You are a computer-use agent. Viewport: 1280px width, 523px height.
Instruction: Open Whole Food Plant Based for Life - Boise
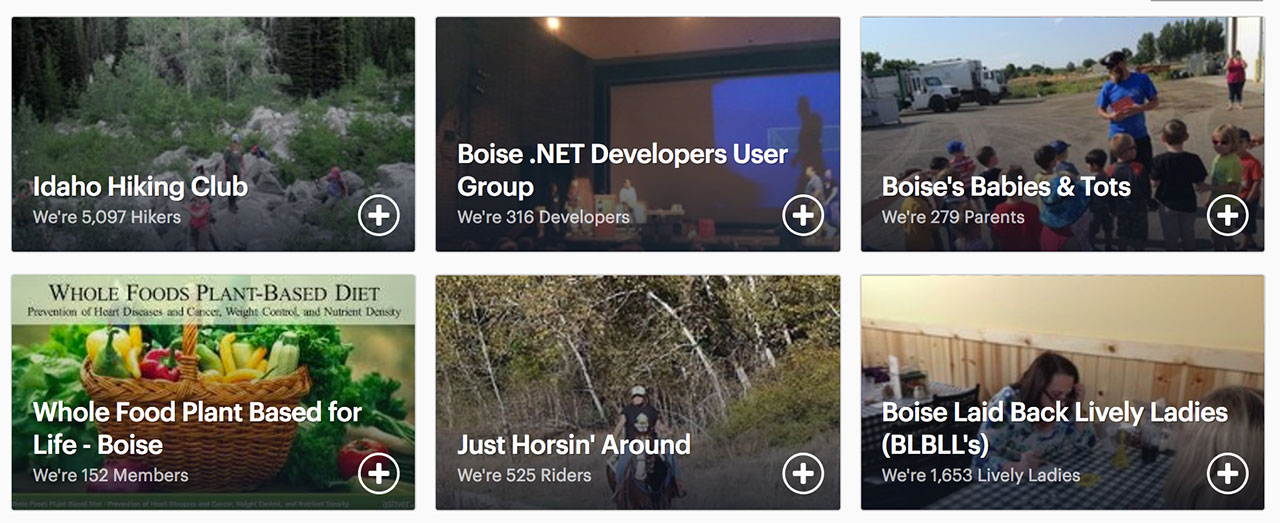click(x=198, y=428)
